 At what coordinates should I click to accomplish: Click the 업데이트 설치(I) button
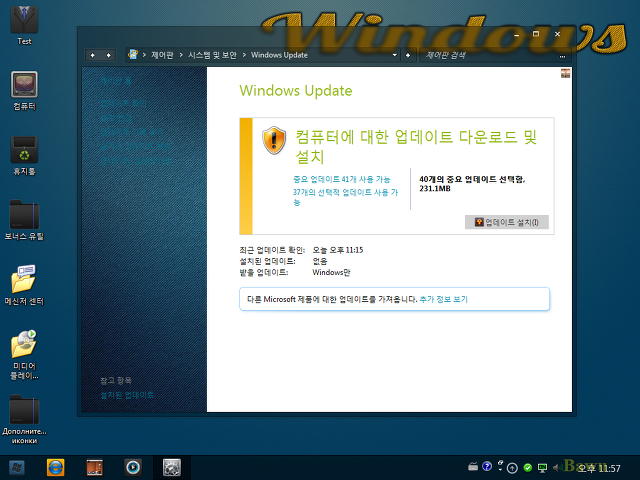507,222
